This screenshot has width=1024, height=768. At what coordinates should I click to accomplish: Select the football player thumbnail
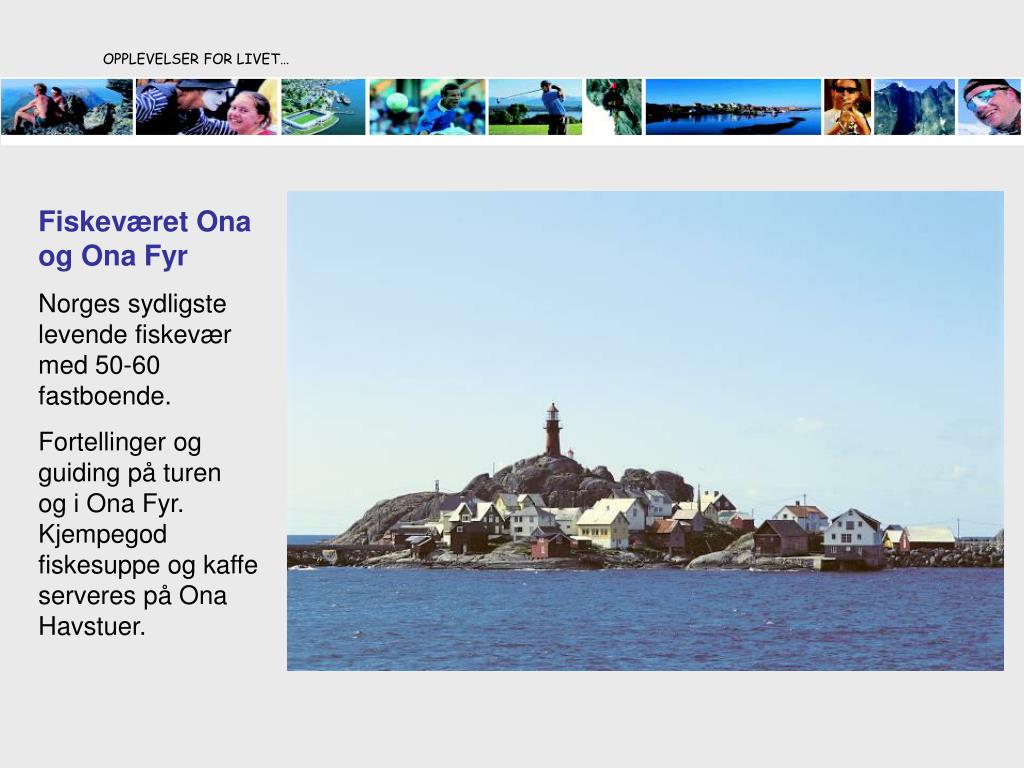click(x=428, y=107)
